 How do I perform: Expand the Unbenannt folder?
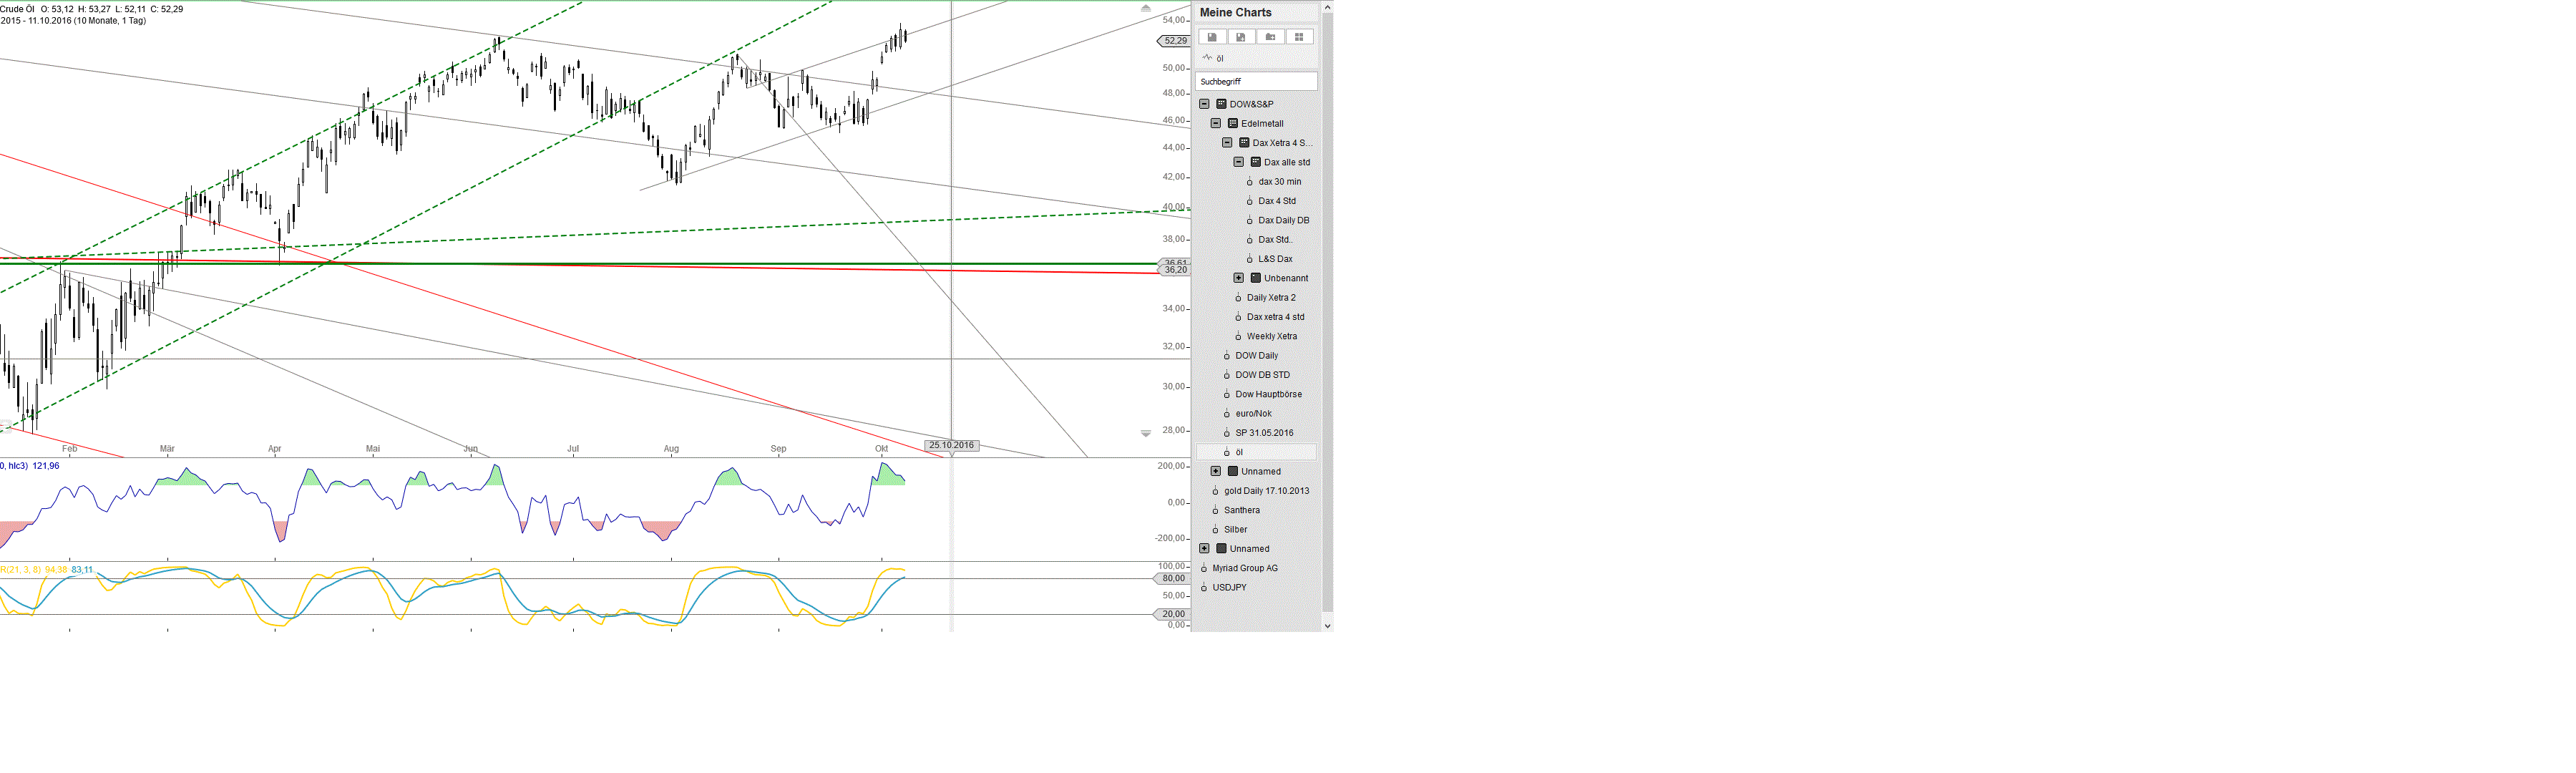point(1238,278)
